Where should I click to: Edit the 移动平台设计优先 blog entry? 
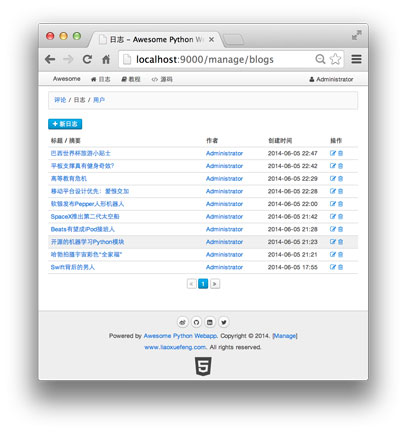pyautogui.click(x=333, y=191)
